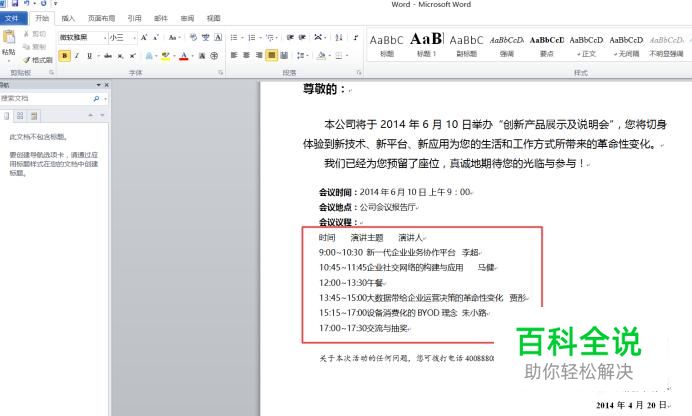Click the Distributed alignment icon
Screen dimensions: 692x416
[284, 55]
